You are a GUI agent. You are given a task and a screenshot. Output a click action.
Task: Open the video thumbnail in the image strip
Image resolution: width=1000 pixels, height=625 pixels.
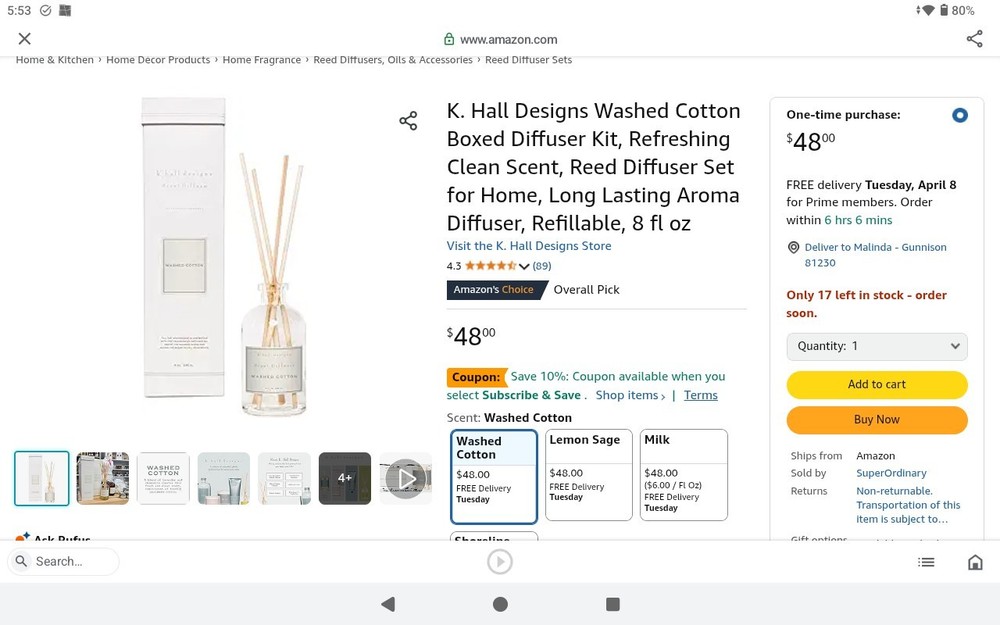coord(405,477)
